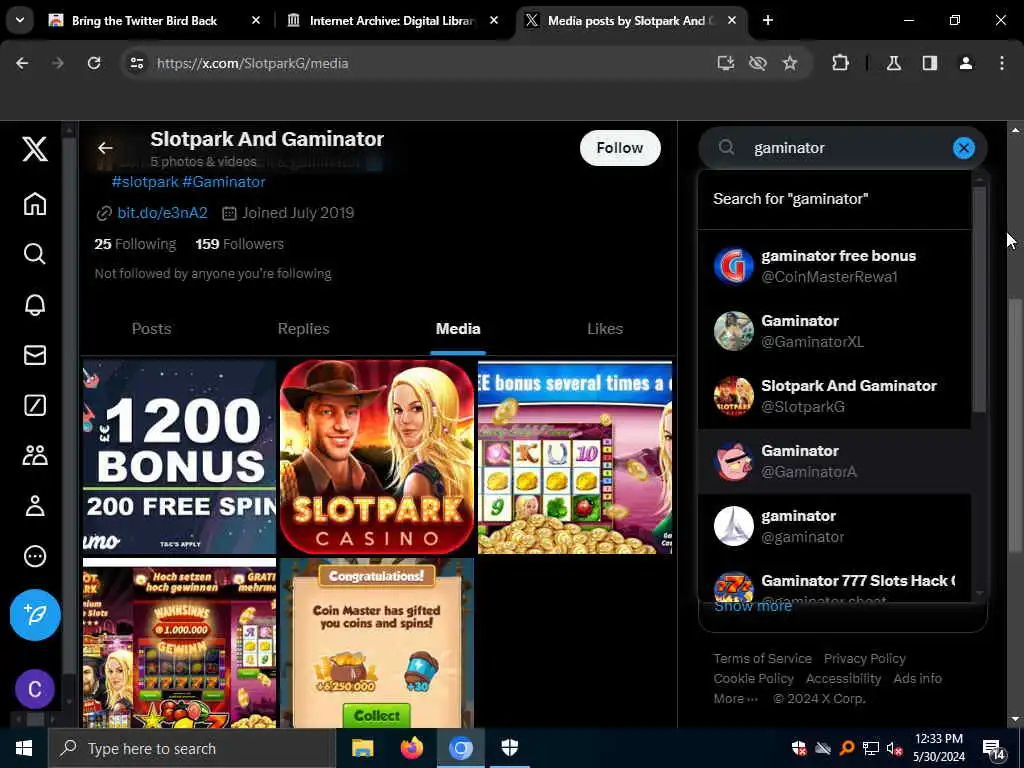Viewport: 1024px width, 768px height.
Task: Switch to Internet Archive tab
Action: tap(392, 21)
